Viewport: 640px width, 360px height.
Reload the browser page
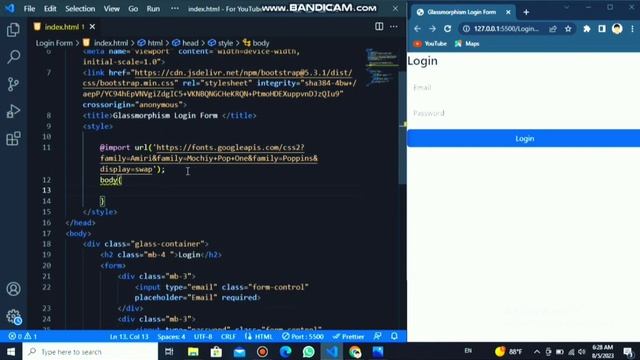(448, 29)
